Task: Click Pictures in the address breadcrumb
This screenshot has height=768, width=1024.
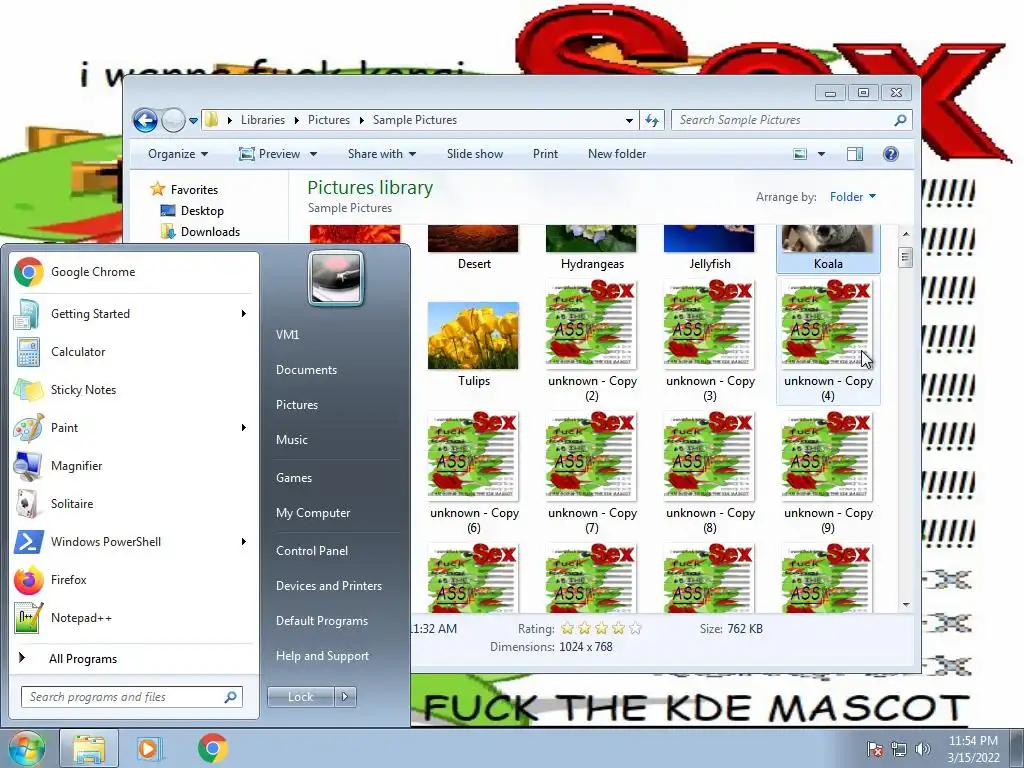Action: pyautogui.click(x=328, y=120)
